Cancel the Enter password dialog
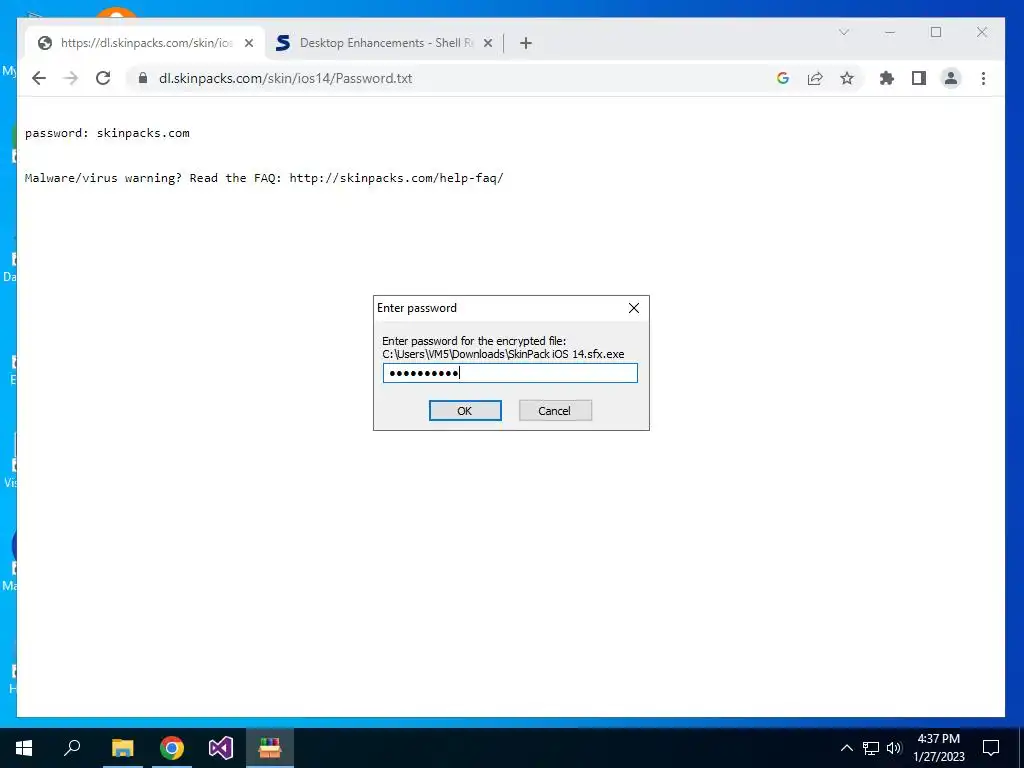This screenshot has width=1024, height=768. [x=555, y=411]
